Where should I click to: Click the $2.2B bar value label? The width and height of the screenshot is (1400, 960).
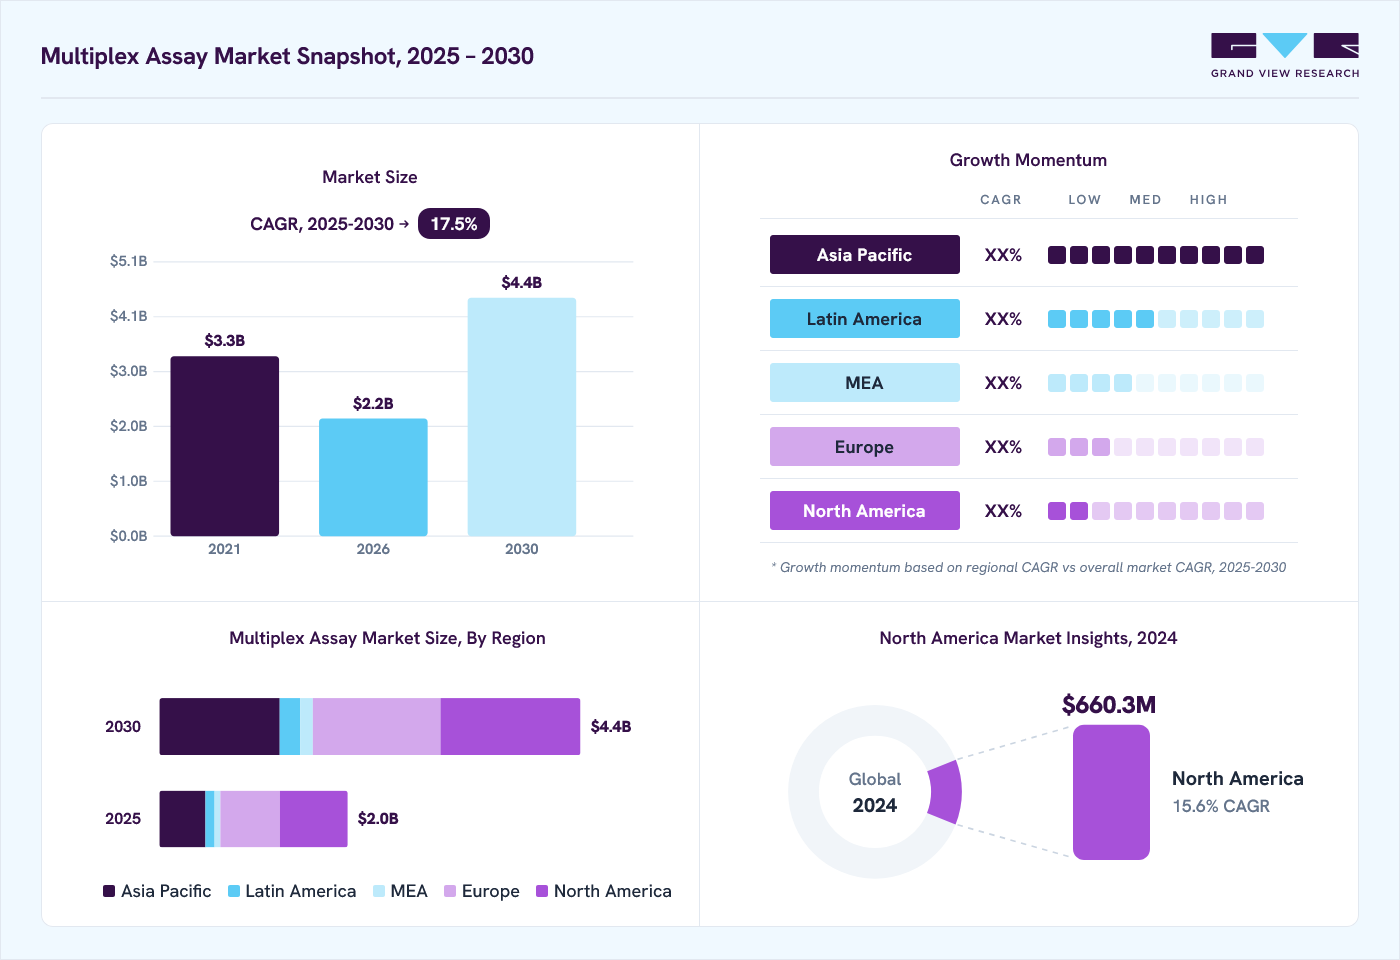[x=373, y=404]
